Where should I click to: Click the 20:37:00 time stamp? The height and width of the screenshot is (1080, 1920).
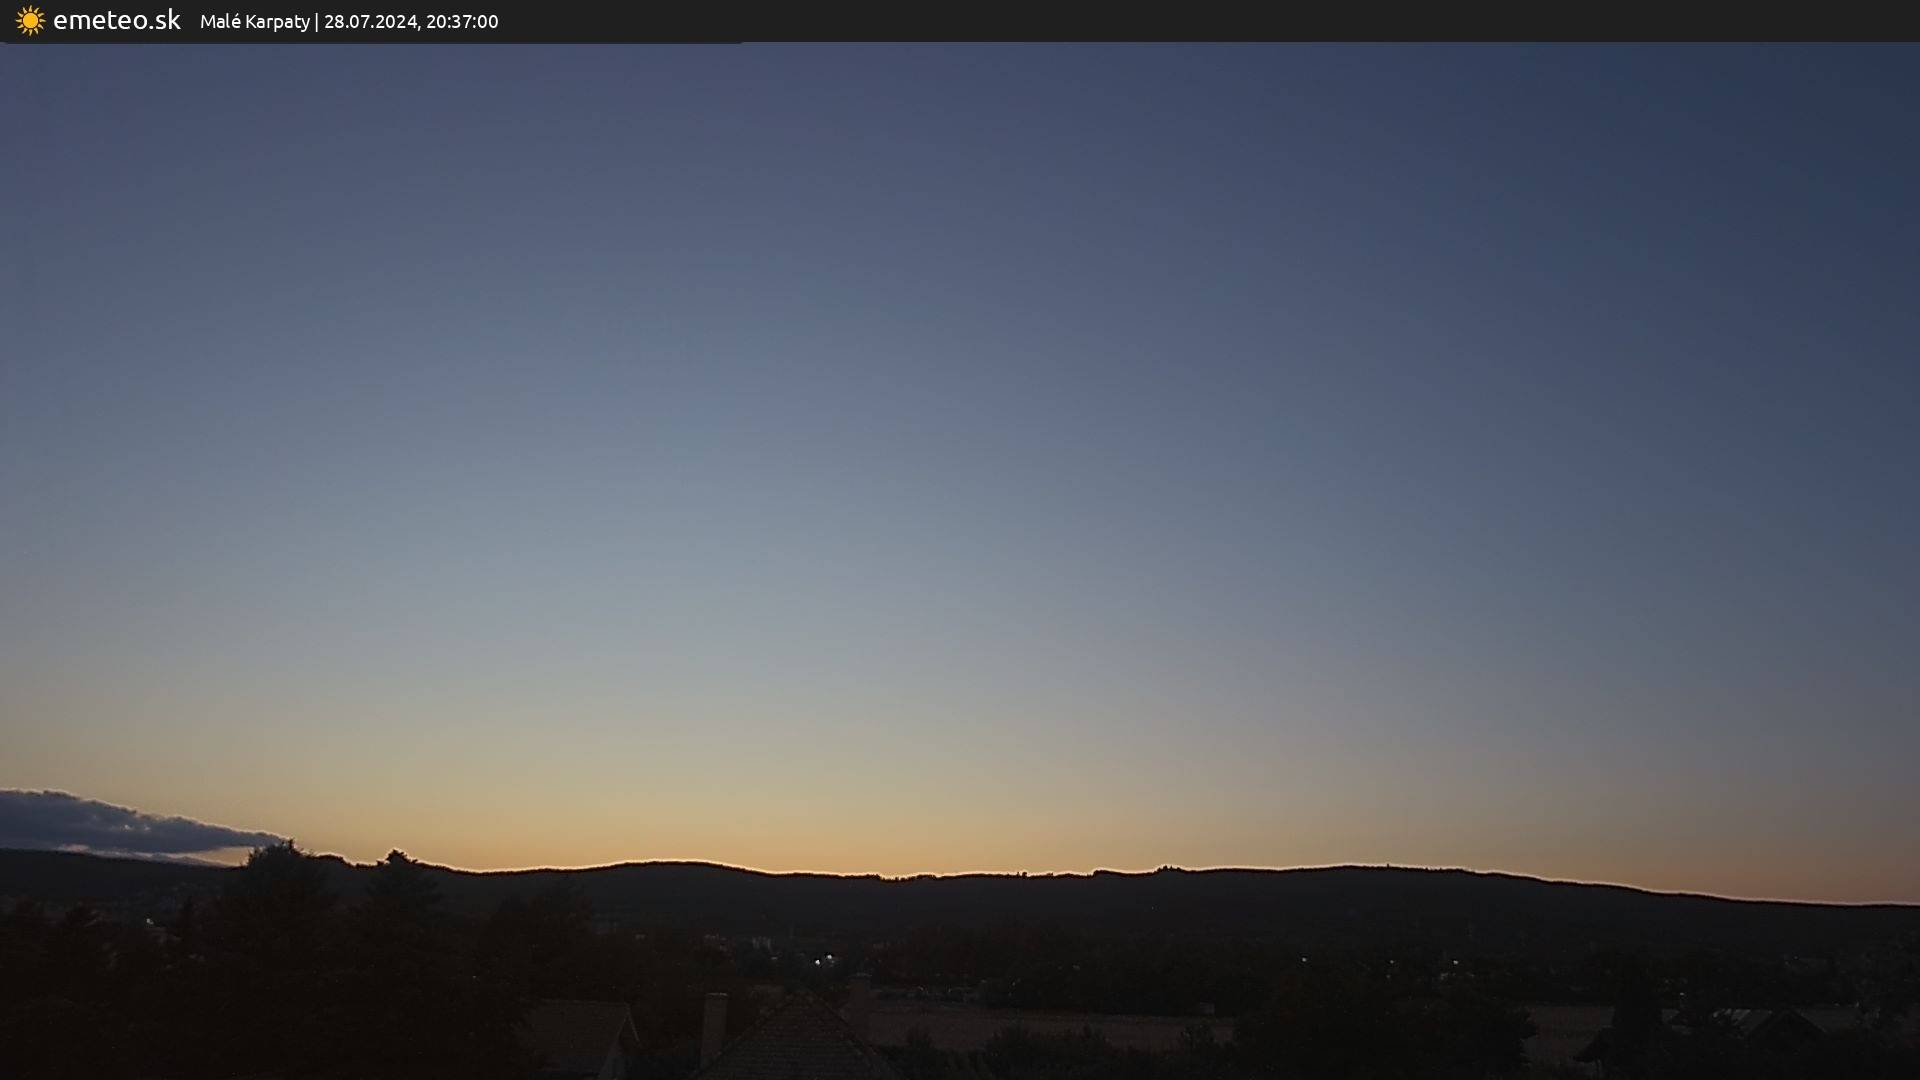(462, 22)
